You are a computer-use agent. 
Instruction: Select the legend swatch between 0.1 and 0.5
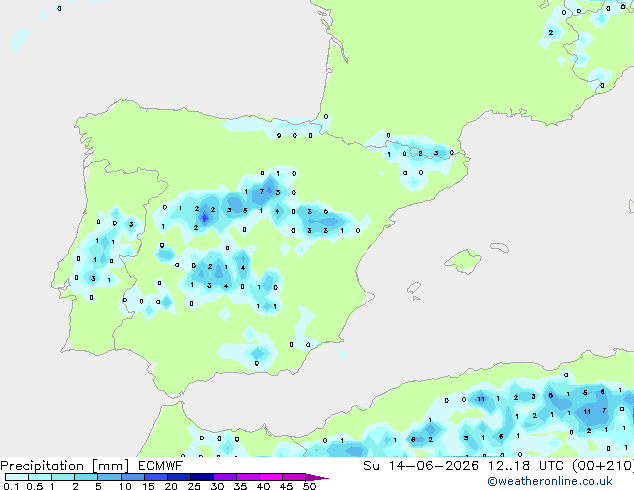coord(17,477)
